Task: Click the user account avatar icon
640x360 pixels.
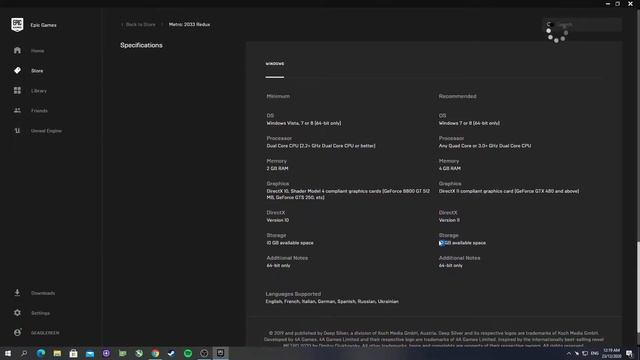Action: coord(17,333)
